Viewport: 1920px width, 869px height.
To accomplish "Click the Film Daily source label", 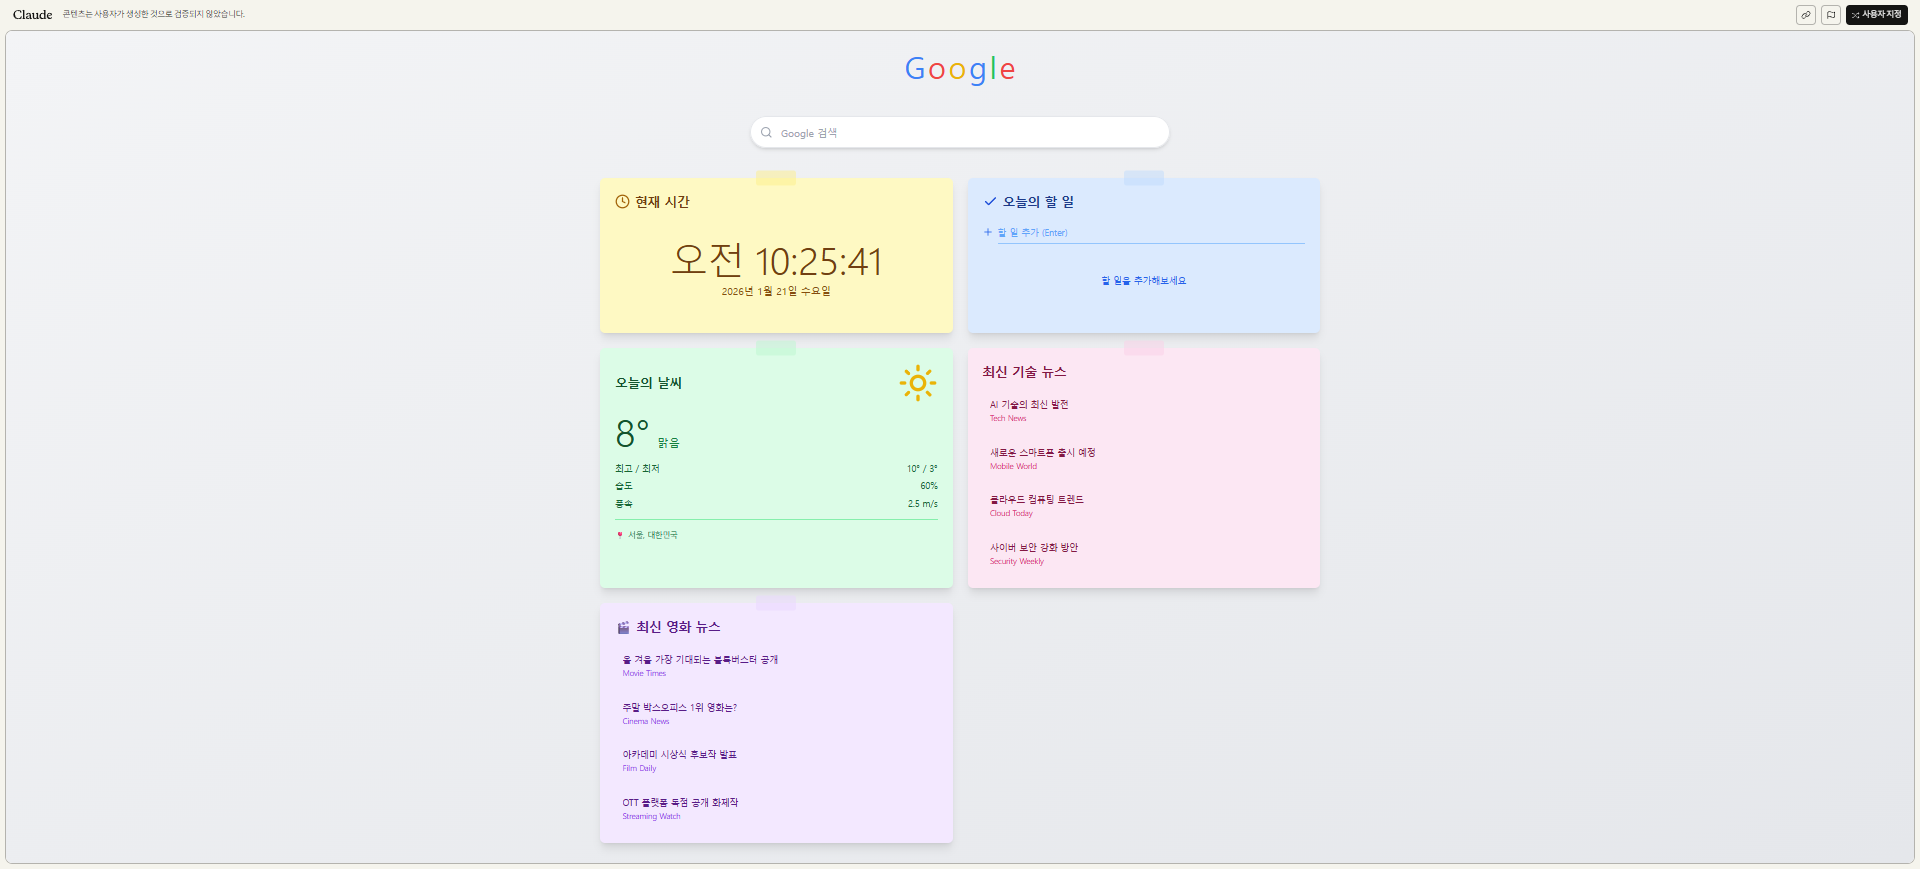I will pyautogui.click(x=639, y=769).
